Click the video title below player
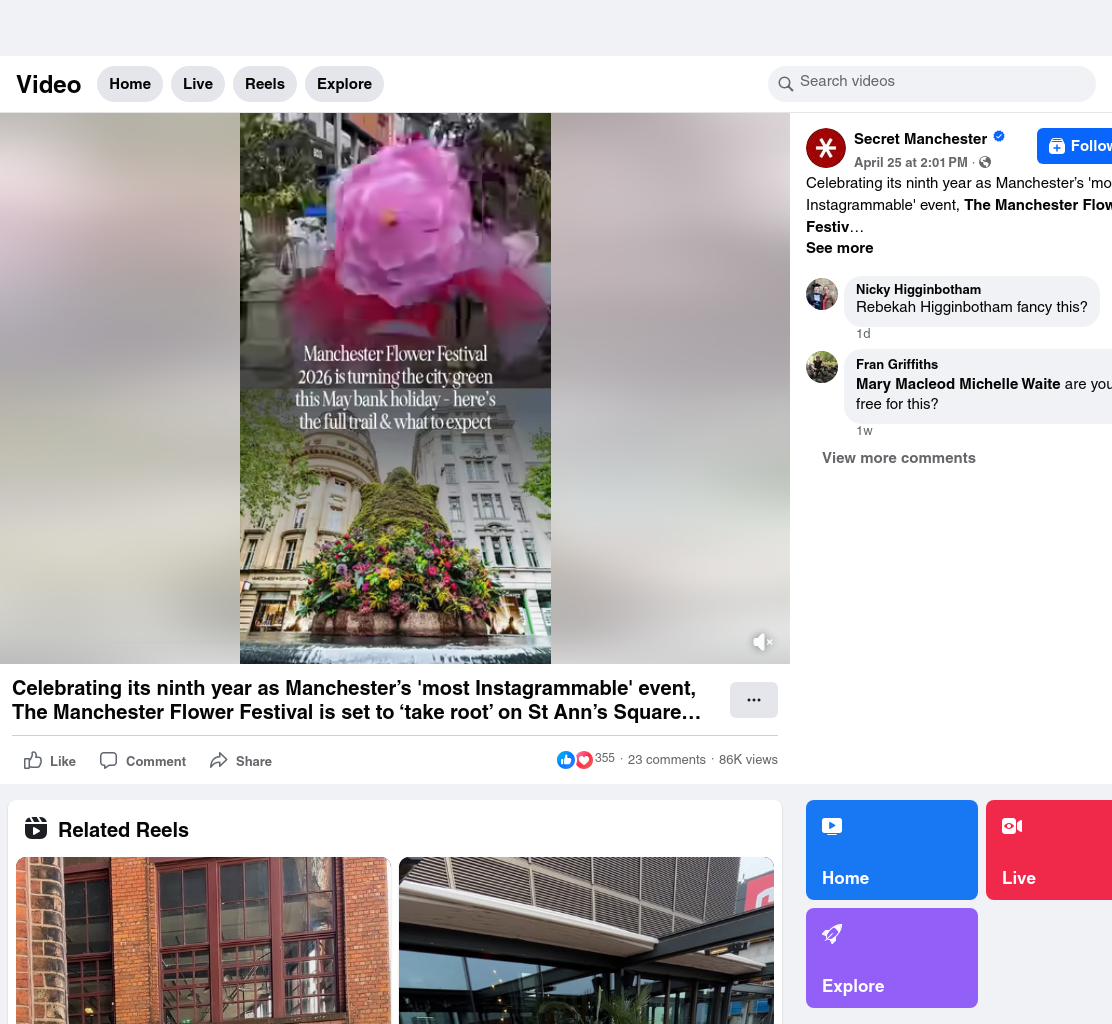 356,700
